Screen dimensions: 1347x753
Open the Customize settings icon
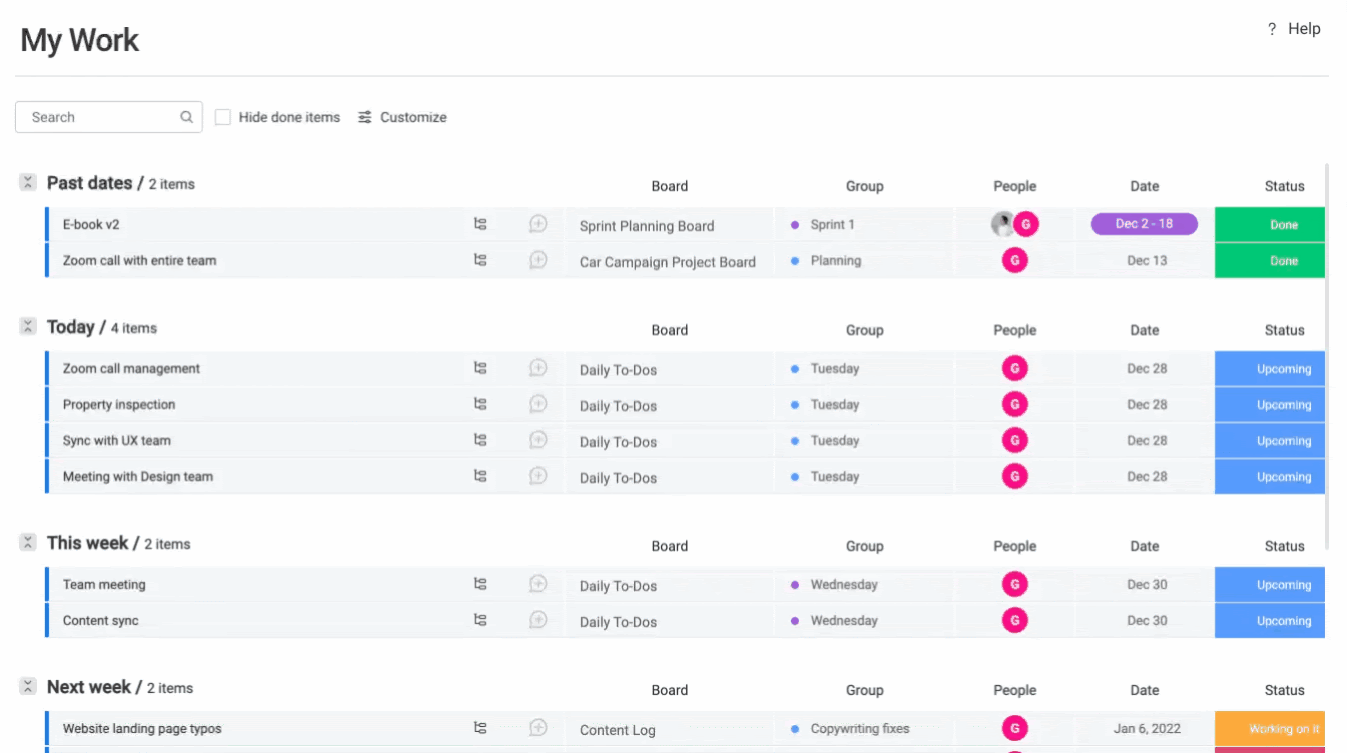(x=365, y=117)
